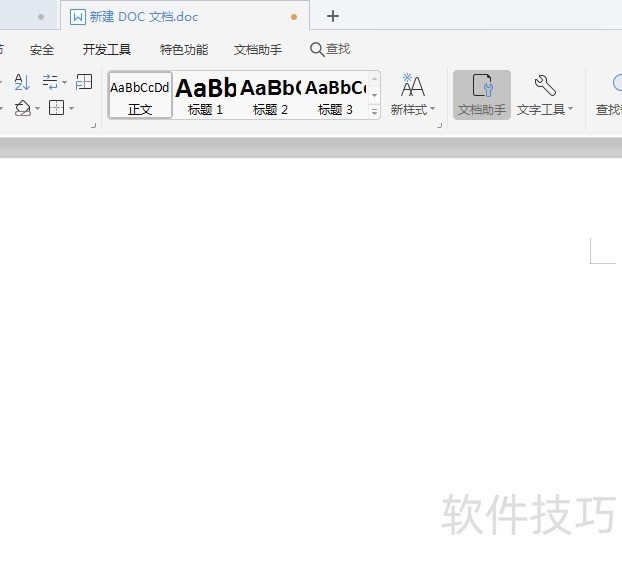Screen dimensions: 622x561
Task: Open the 文字工具 dropdown arrow
Action: [570, 108]
